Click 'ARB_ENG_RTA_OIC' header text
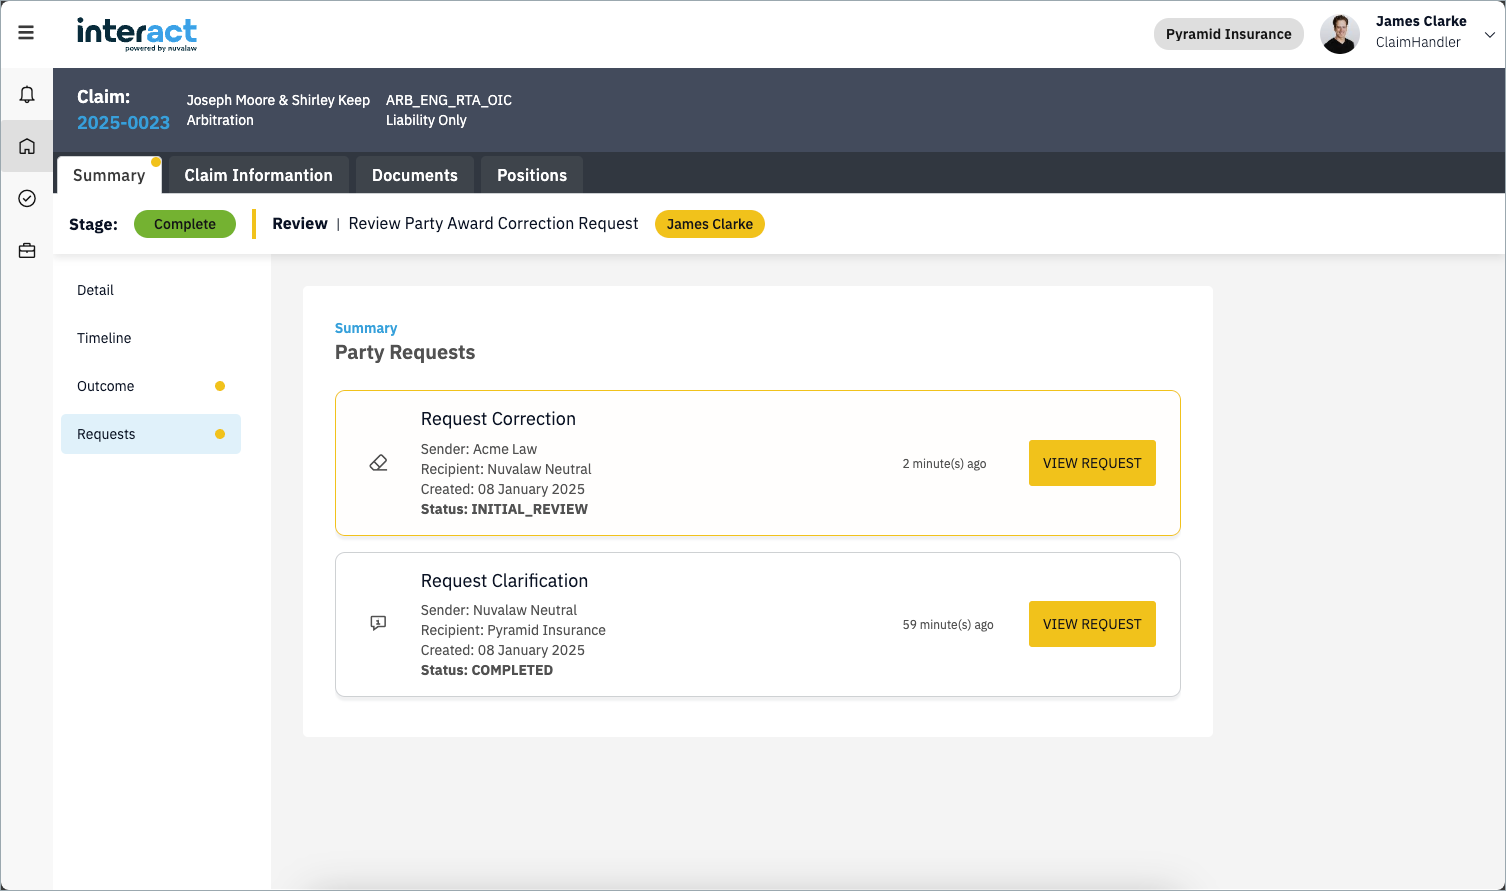Screen dimensions: 1506x891 click(x=449, y=100)
